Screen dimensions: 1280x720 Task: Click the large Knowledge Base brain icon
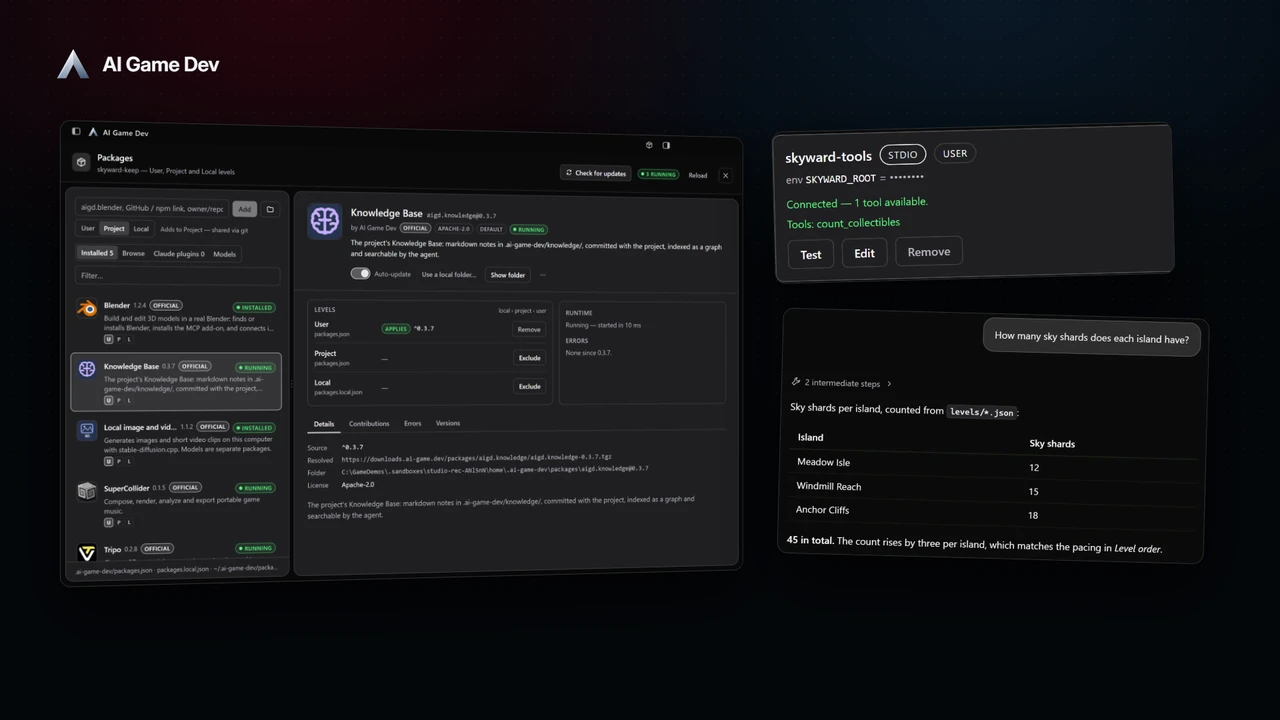point(325,221)
